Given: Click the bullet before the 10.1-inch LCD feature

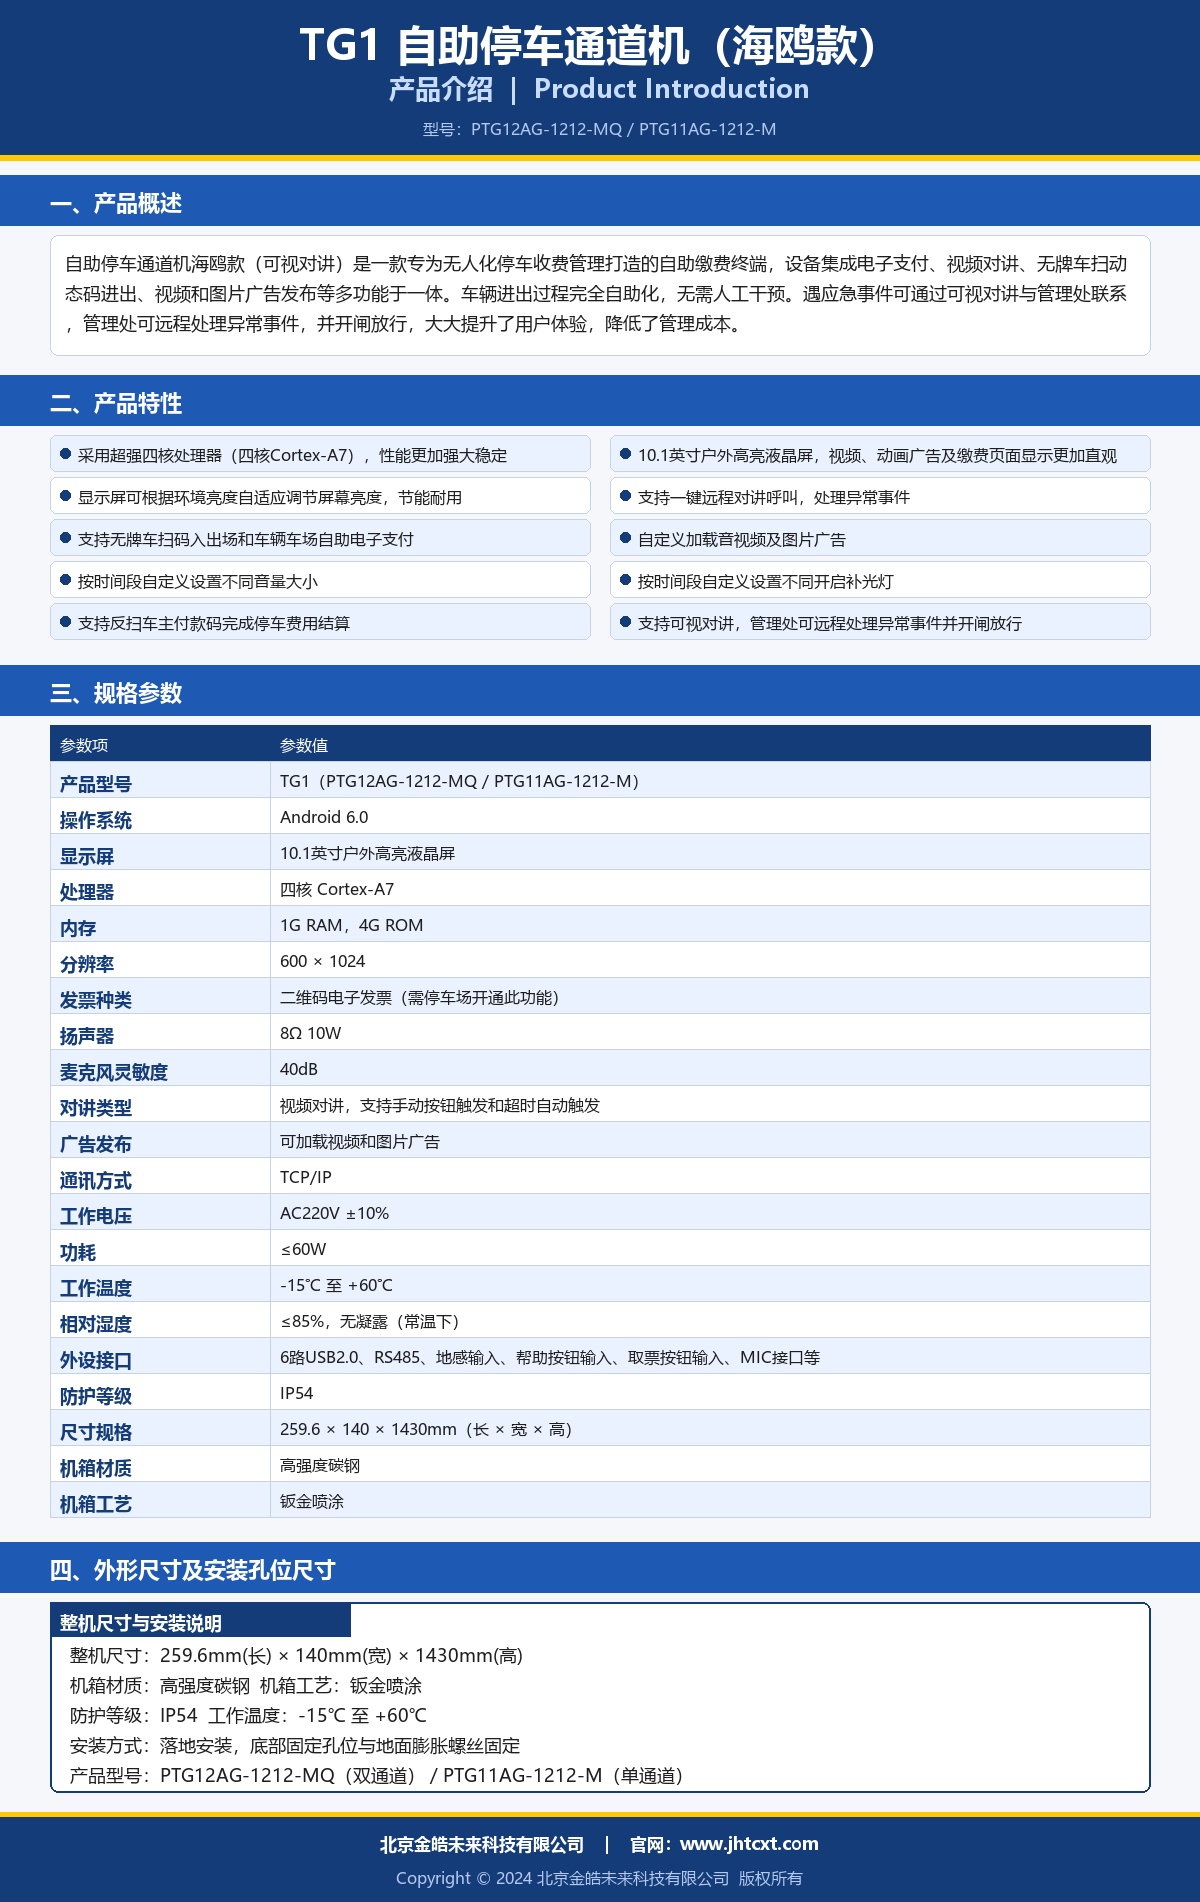Looking at the screenshot, I should point(626,454).
